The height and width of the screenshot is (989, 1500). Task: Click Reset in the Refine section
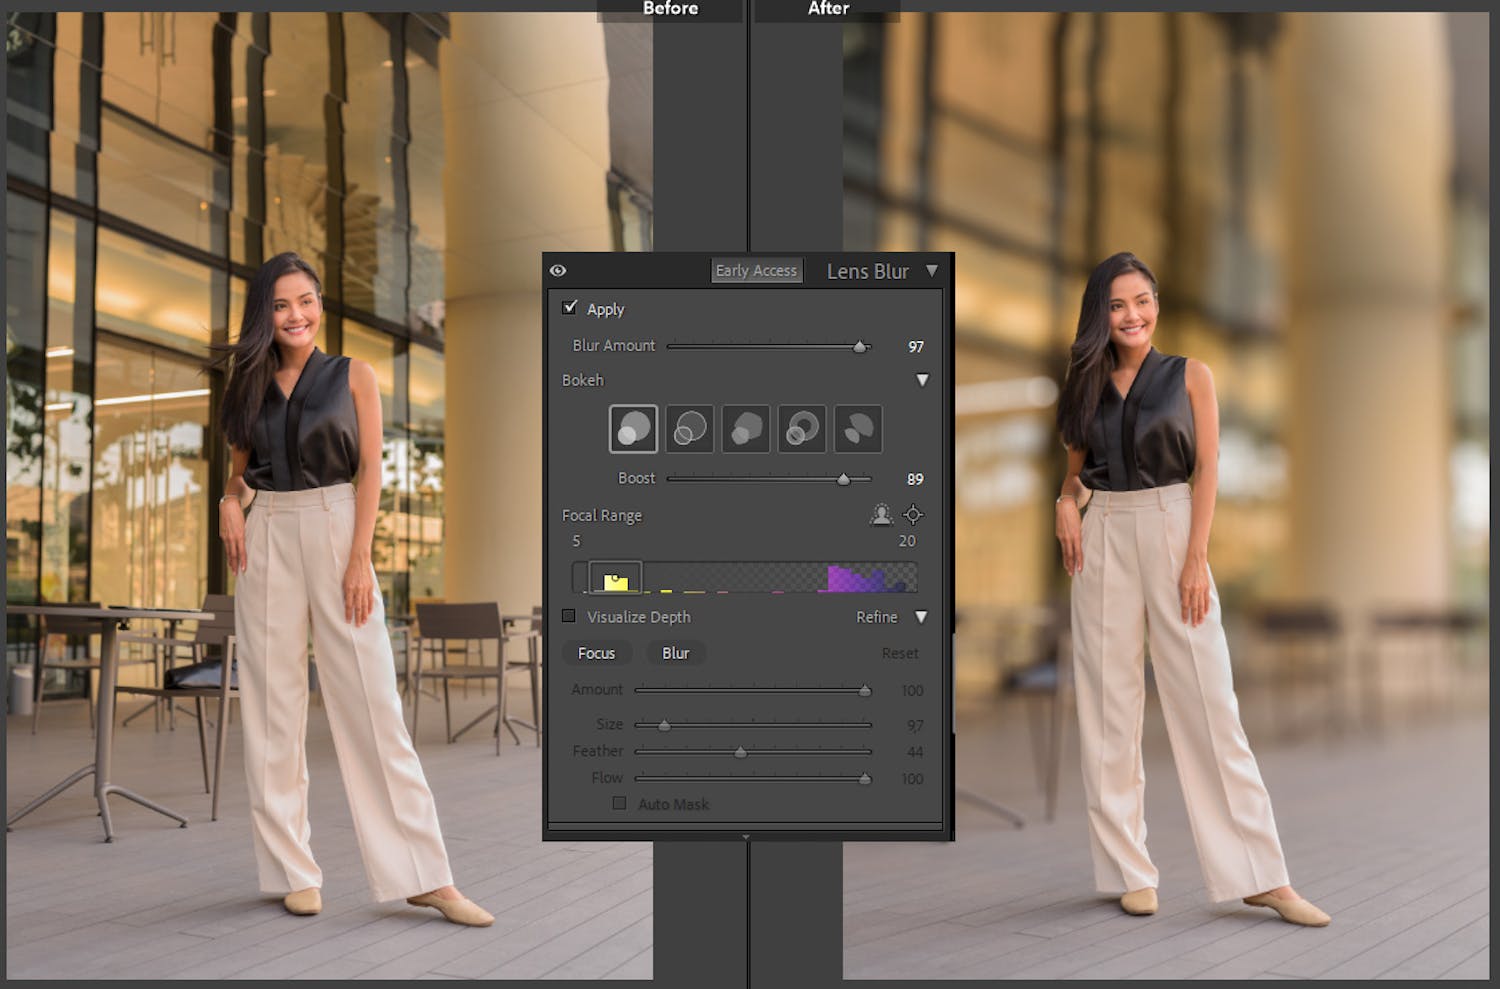coord(899,652)
